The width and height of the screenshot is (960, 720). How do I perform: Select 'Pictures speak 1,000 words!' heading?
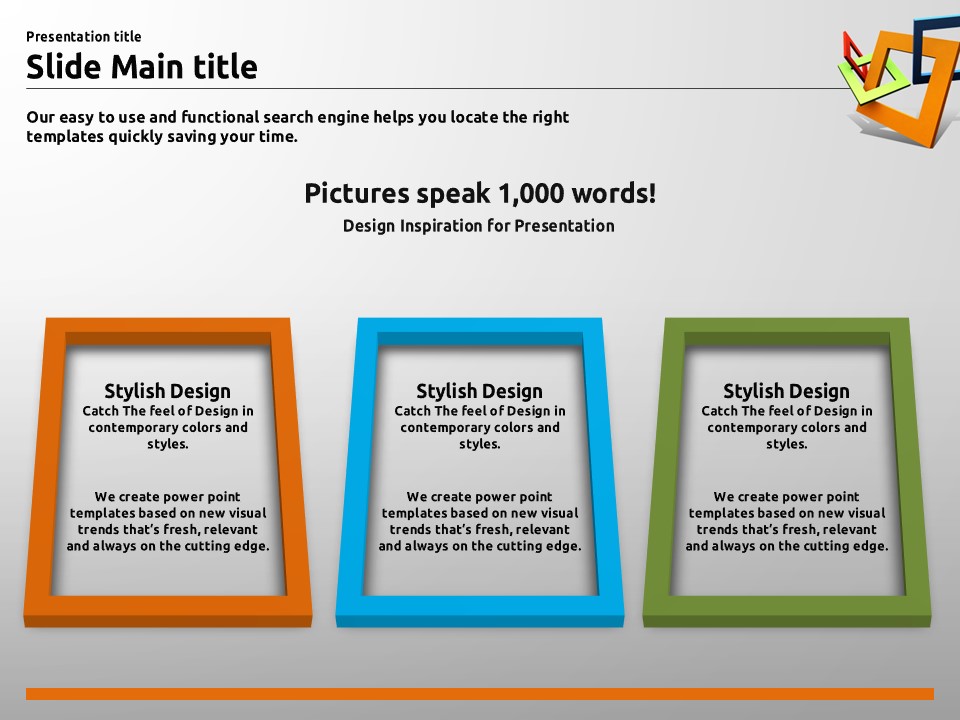tap(480, 193)
